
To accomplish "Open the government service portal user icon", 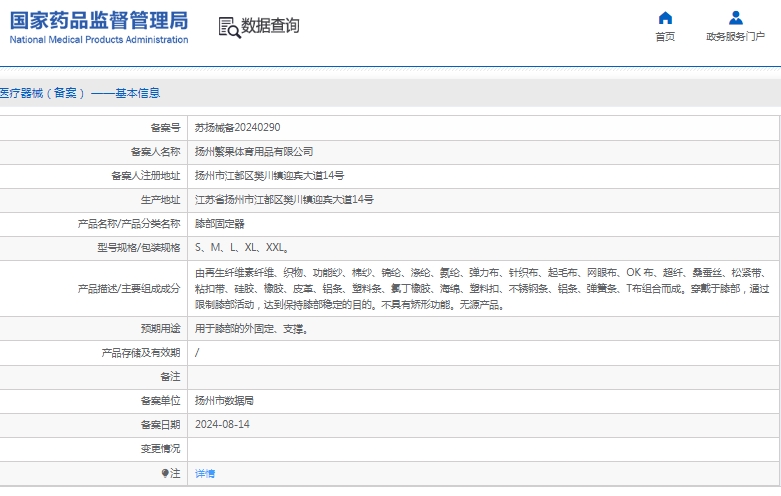I will pyautogui.click(x=736, y=18).
